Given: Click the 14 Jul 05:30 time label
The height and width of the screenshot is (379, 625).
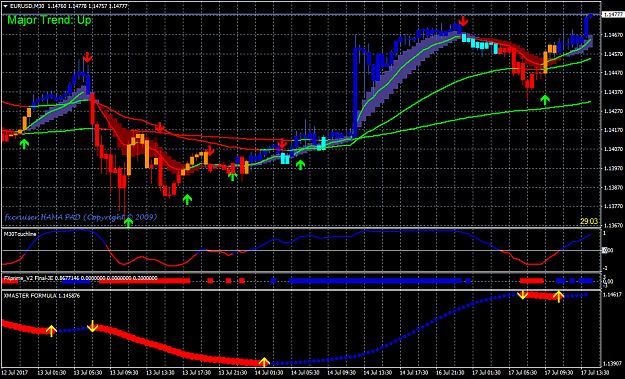Looking at the screenshot, I should click(x=304, y=373).
